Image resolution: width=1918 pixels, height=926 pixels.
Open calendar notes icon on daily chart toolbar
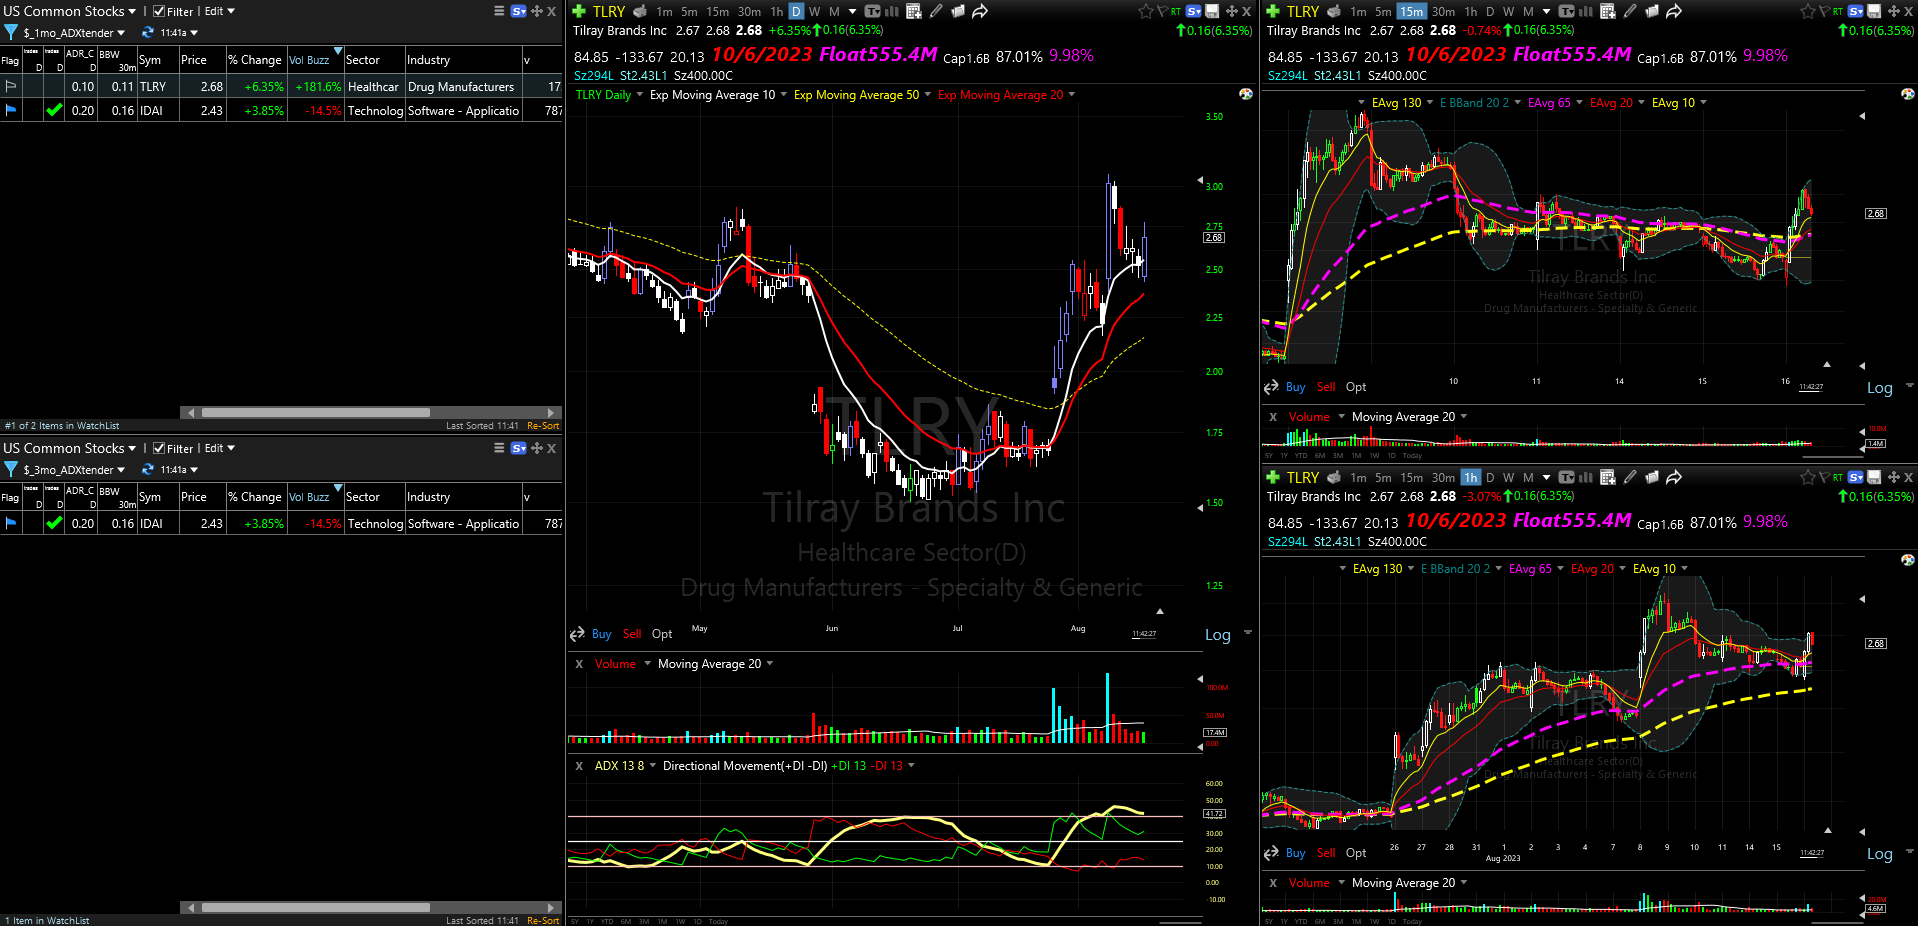coord(913,11)
